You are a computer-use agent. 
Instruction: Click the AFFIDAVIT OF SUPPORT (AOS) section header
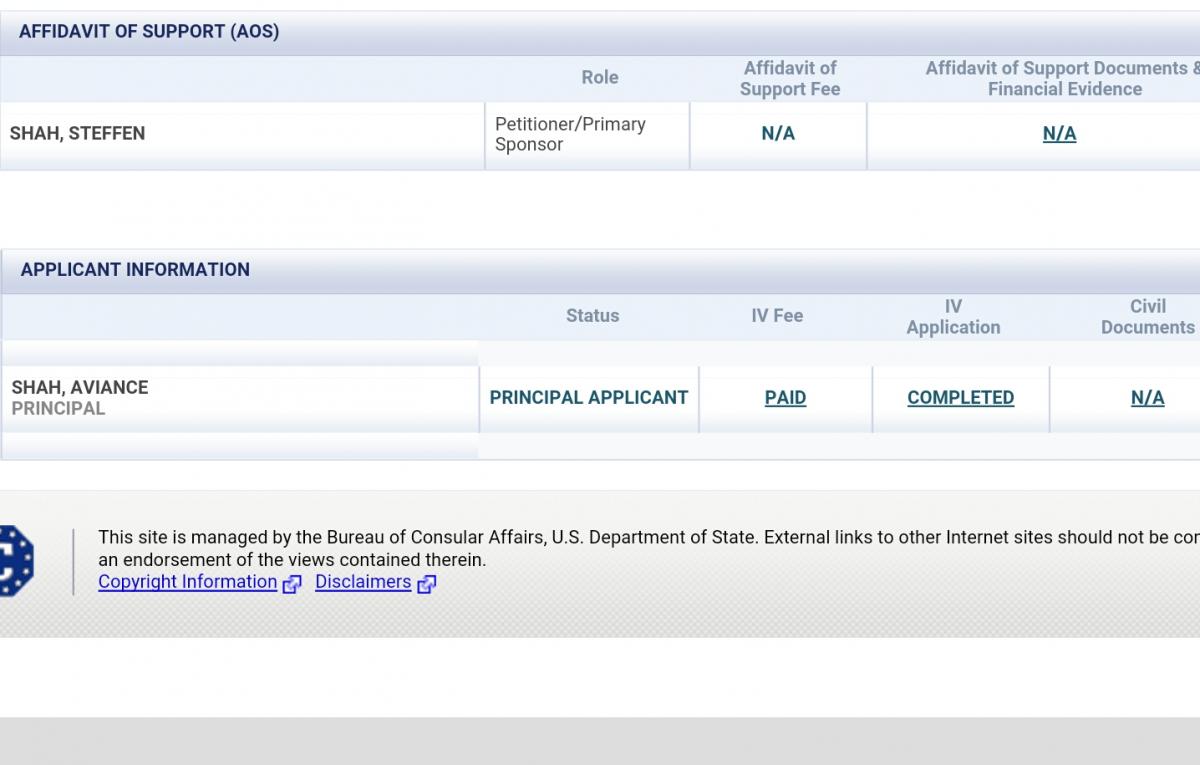(x=149, y=32)
